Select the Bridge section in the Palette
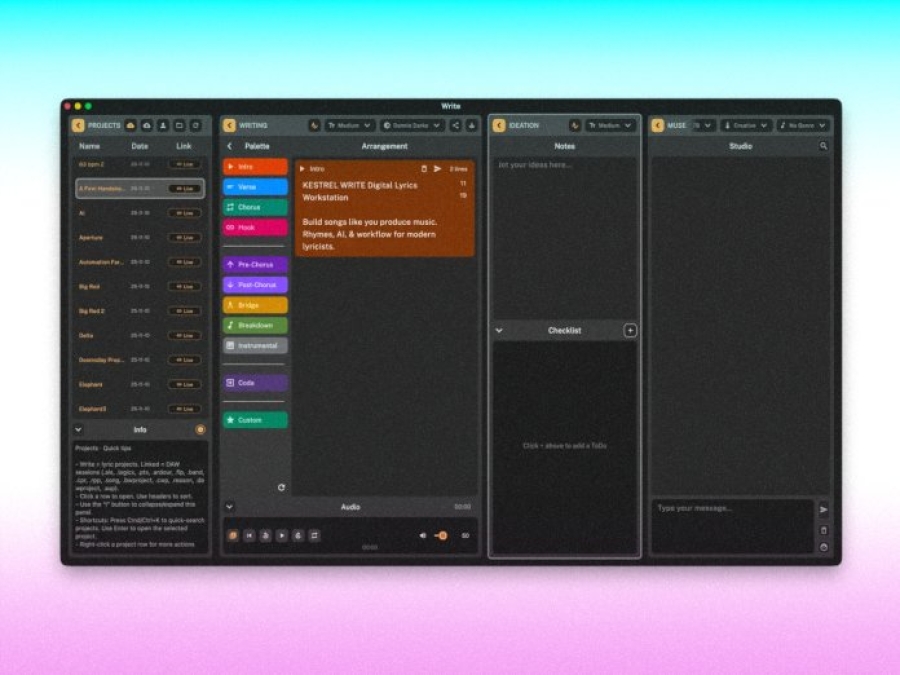The height and width of the screenshot is (675, 900). 255,305
